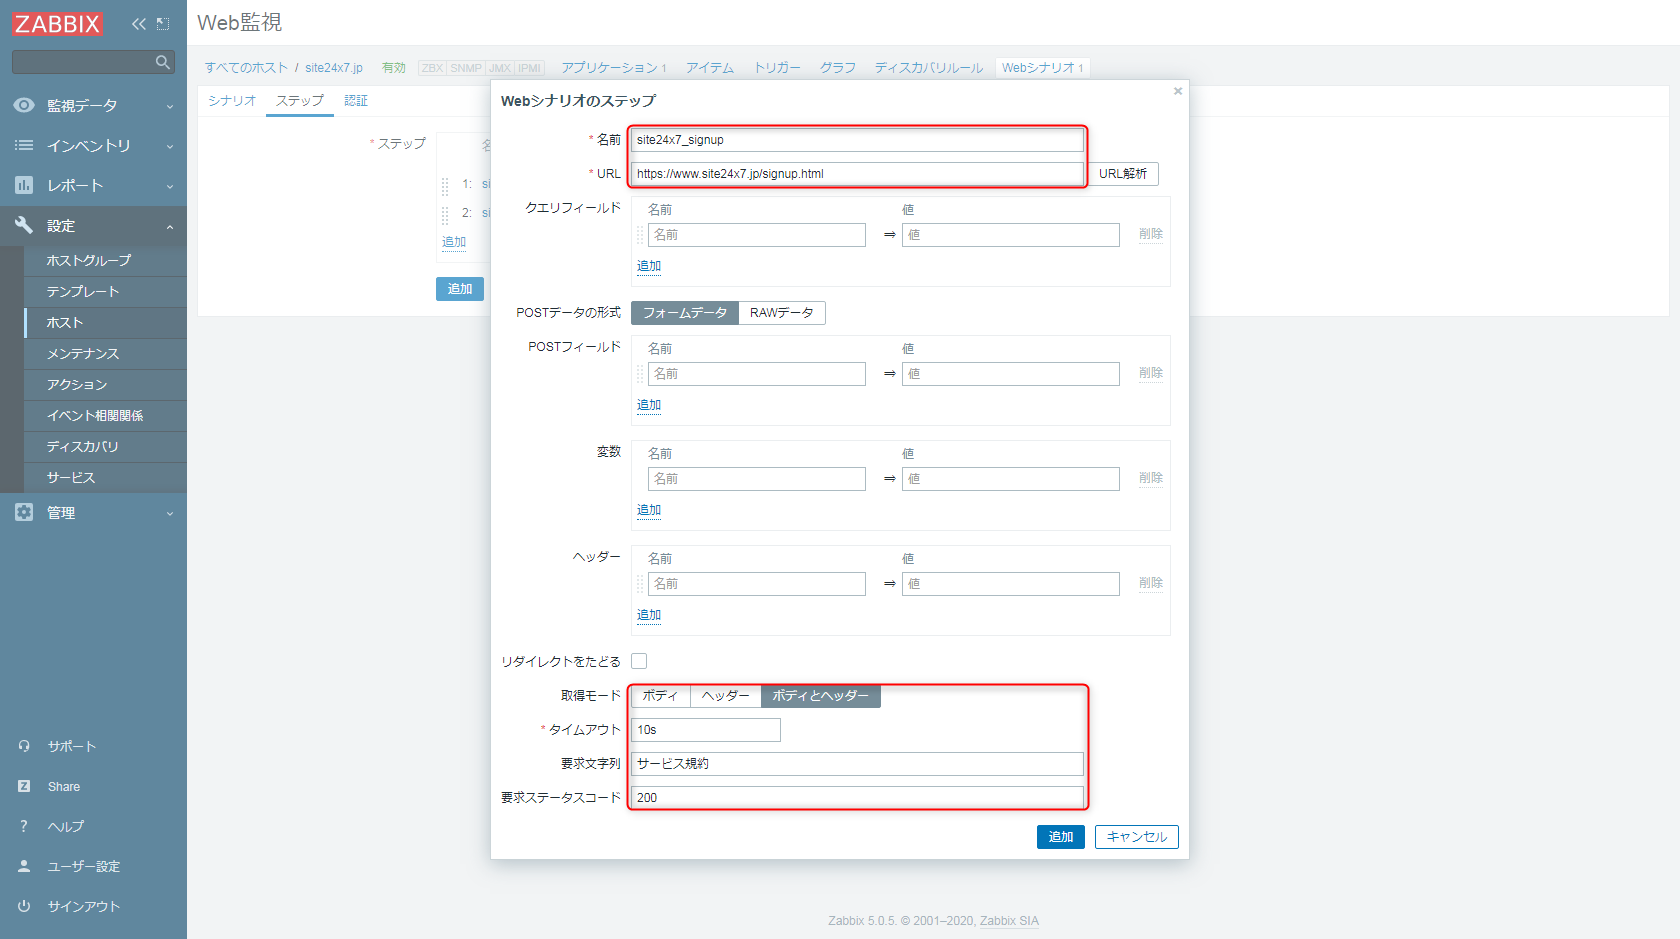Toggle the リダイレクトをたどる checkbox
1680x939 pixels.
tap(639, 661)
